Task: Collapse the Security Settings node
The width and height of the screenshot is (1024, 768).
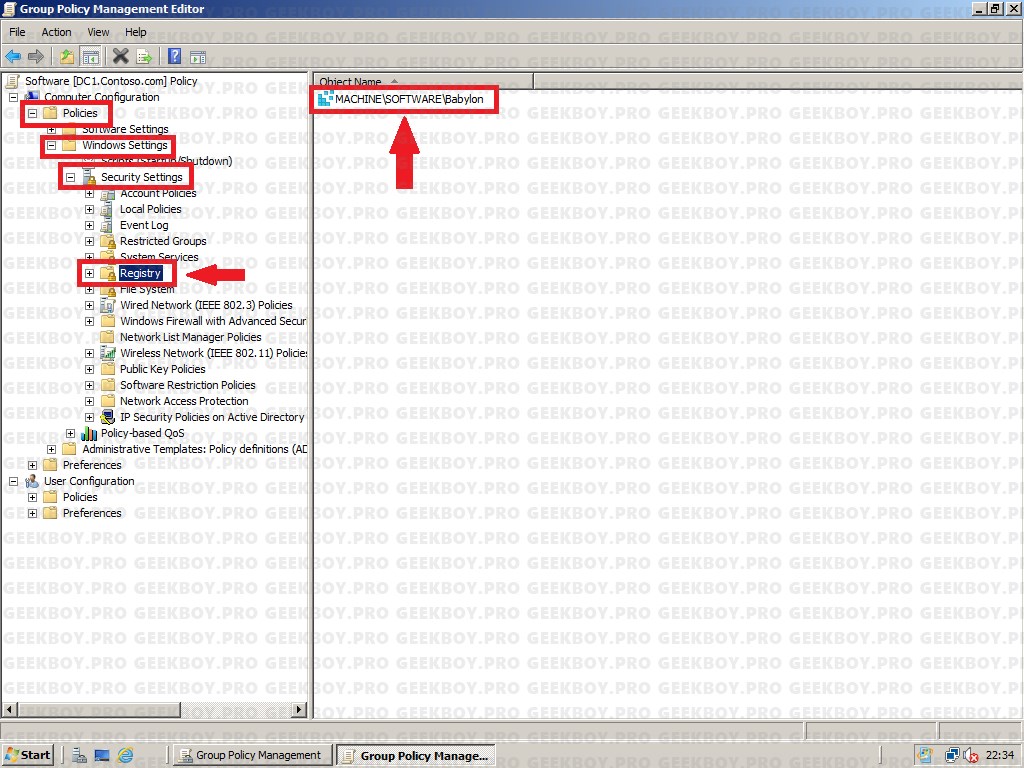Action: click(71, 178)
